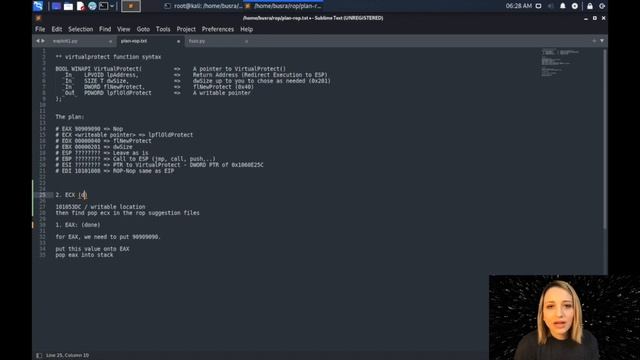Screen dimensions: 640x360
Task: Switch to plan-rop Sublime taskbar window
Action: click(284, 6)
